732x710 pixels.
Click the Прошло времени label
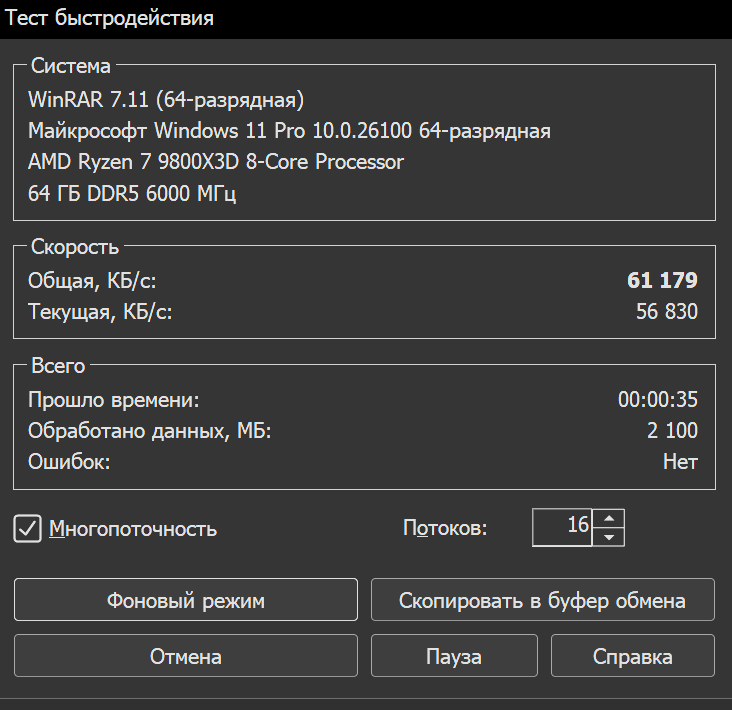[114, 400]
